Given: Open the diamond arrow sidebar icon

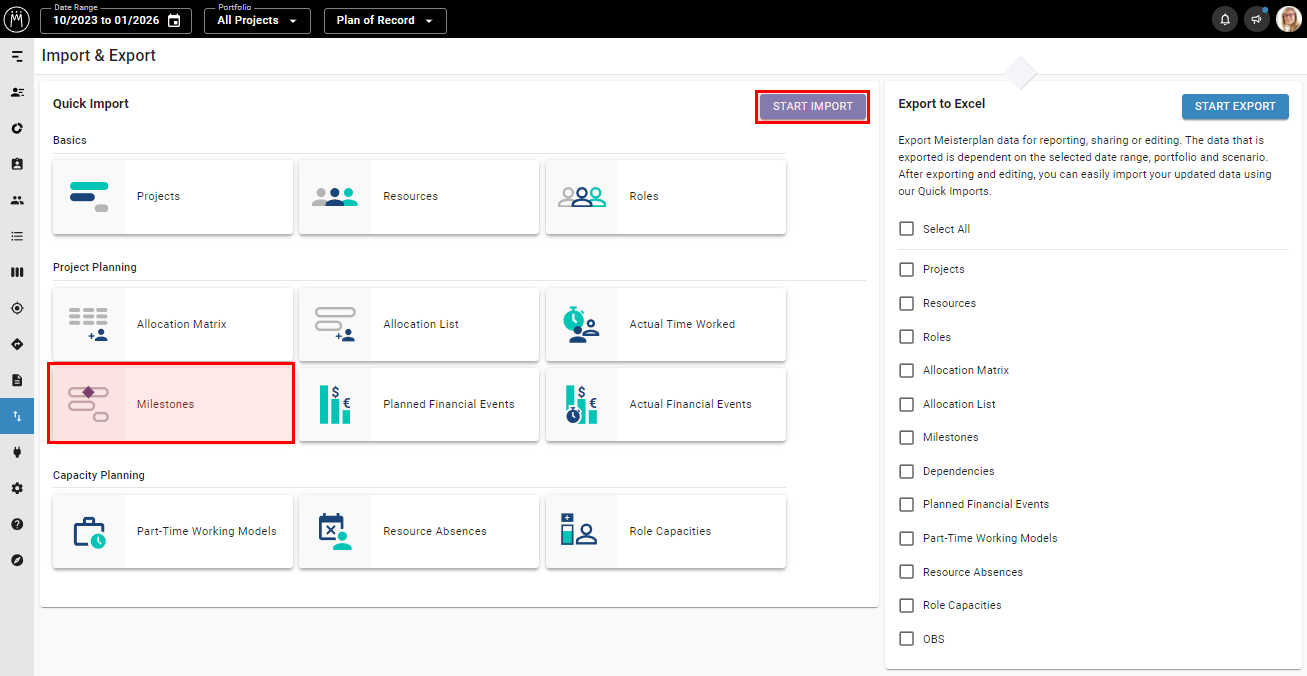Looking at the screenshot, I should (17, 344).
